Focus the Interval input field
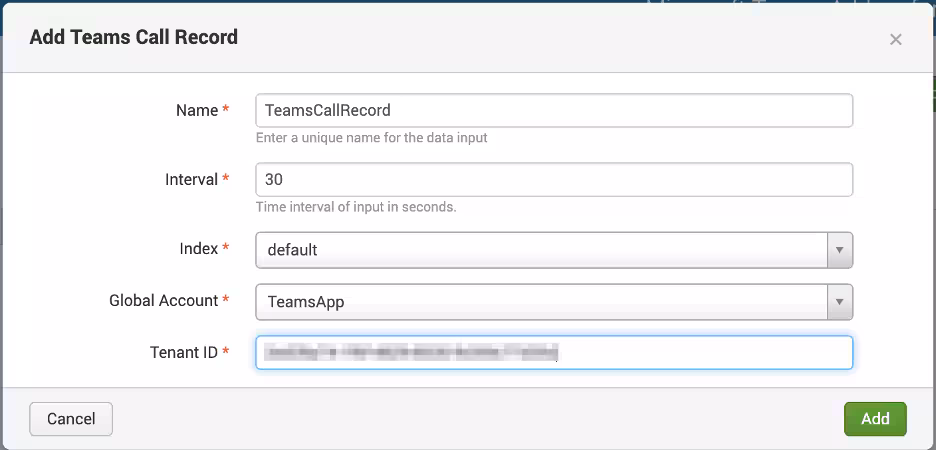This screenshot has height=450, width=936. [553, 180]
